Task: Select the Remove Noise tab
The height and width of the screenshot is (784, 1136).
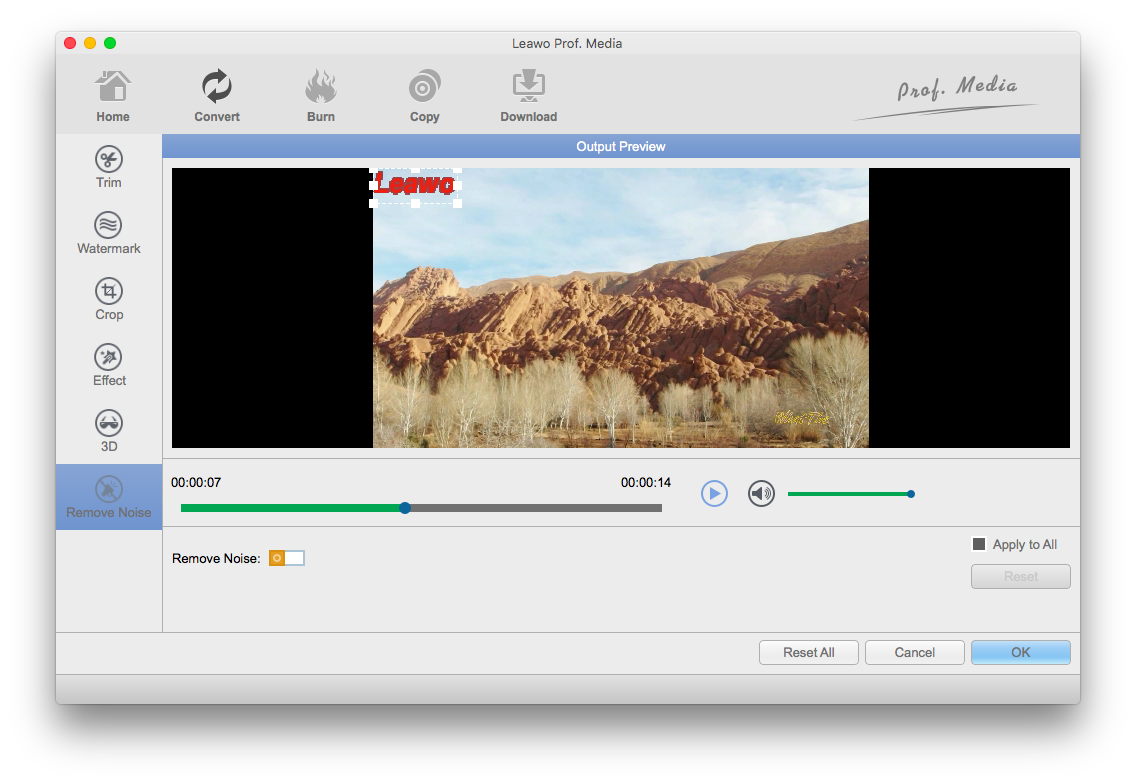Action: (109, 496)
